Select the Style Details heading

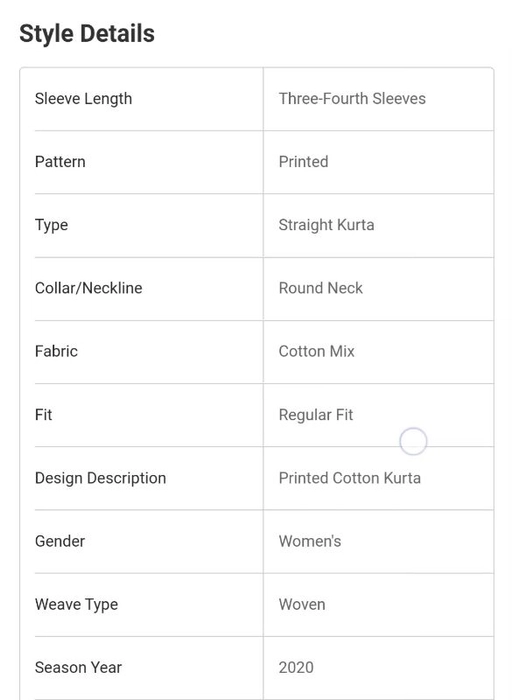pyautogui.click(x=87, y=33)
